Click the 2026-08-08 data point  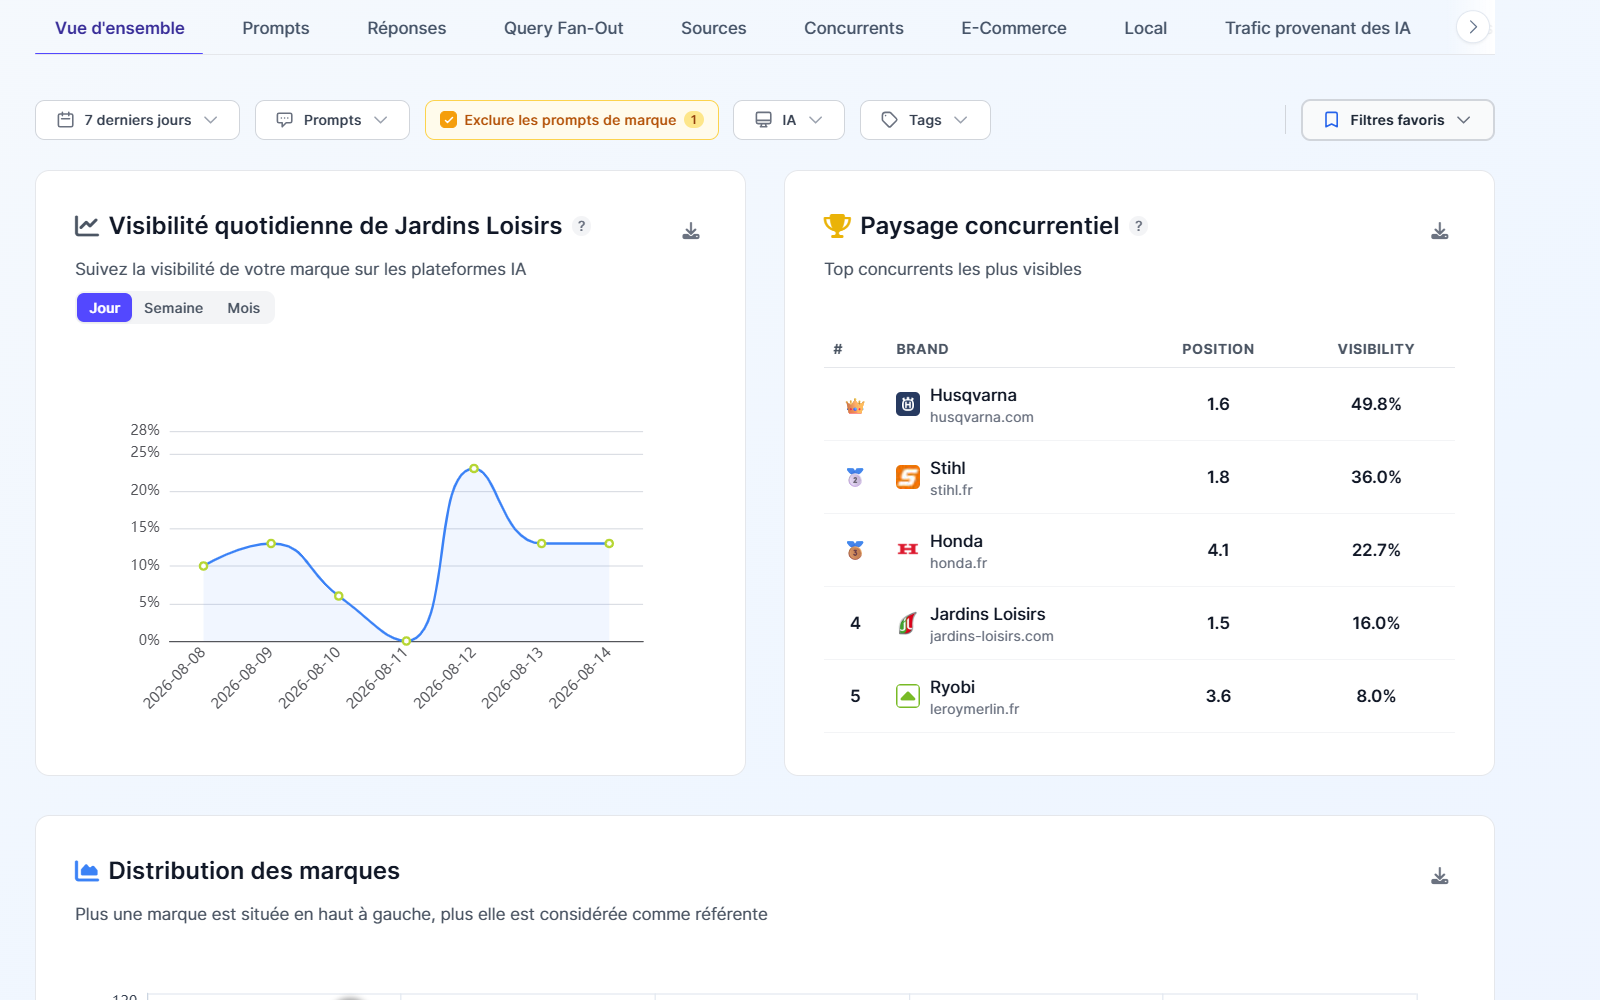pos(204,566)
